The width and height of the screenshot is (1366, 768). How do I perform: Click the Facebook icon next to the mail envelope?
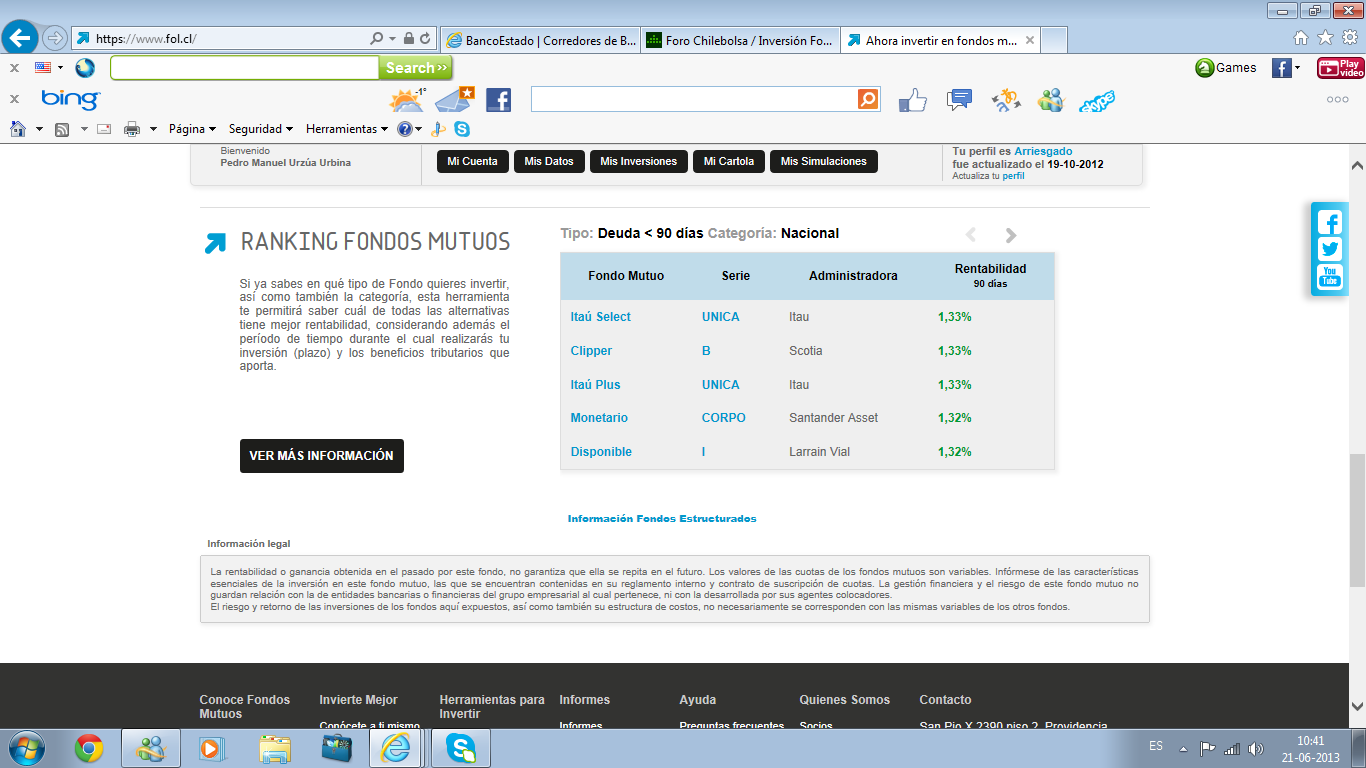point(498,100)
